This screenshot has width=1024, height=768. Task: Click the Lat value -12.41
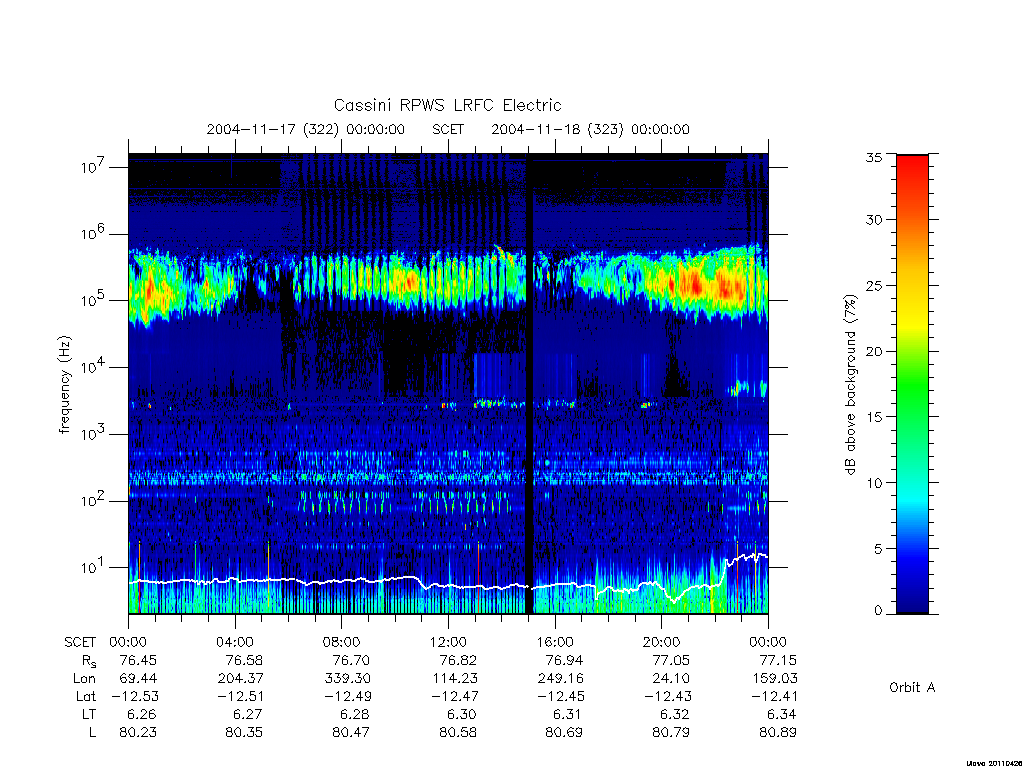click(x=775, y=696)
